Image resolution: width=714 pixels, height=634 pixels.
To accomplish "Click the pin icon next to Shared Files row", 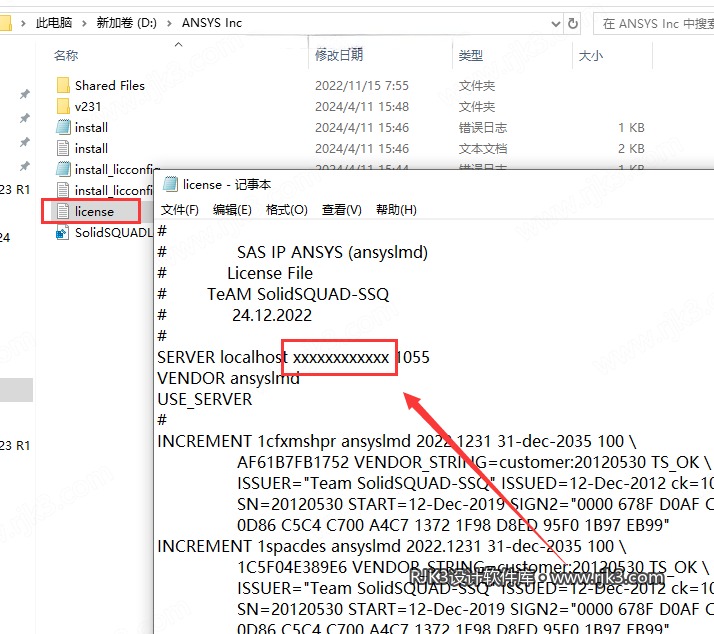I will 25,94.
